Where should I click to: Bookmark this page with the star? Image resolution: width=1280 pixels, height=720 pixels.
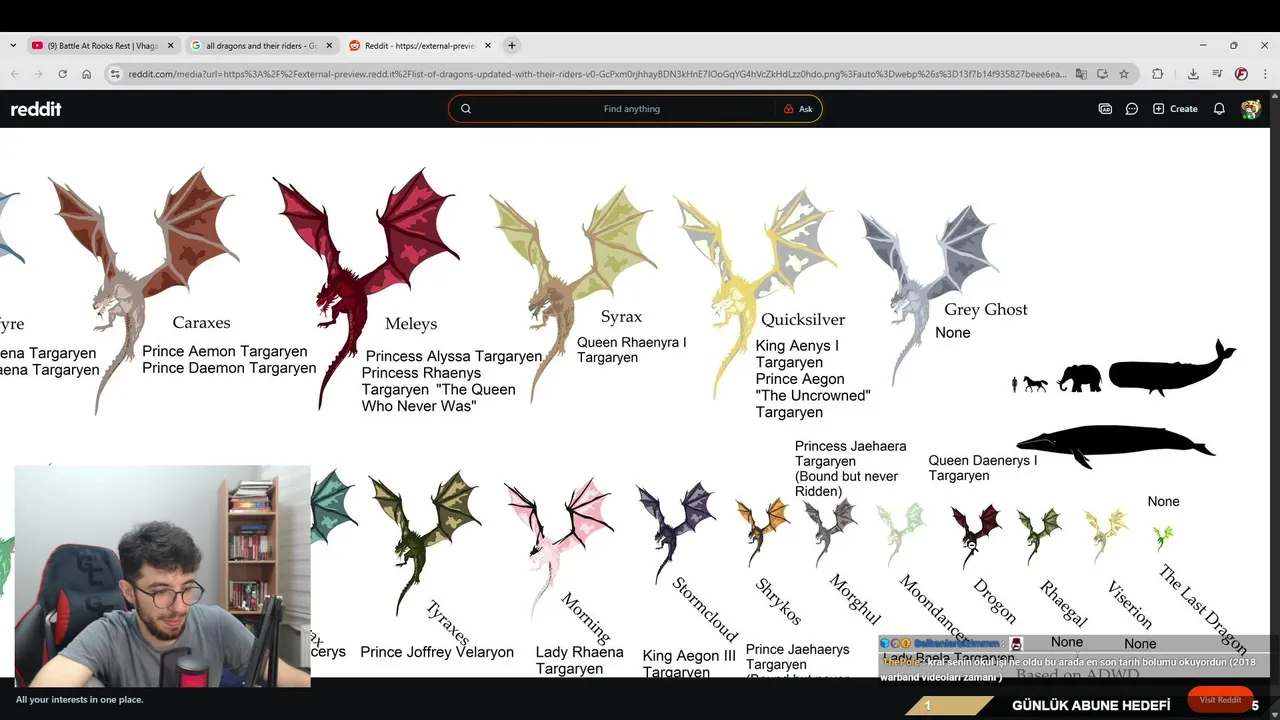(1124, 74)
